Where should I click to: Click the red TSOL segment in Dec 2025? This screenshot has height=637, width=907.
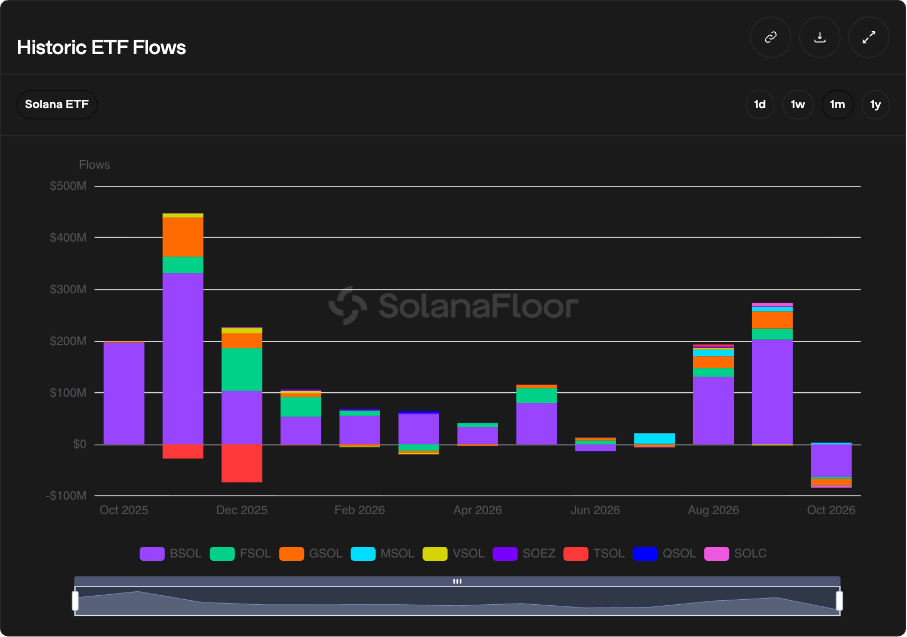coord(242,463)
